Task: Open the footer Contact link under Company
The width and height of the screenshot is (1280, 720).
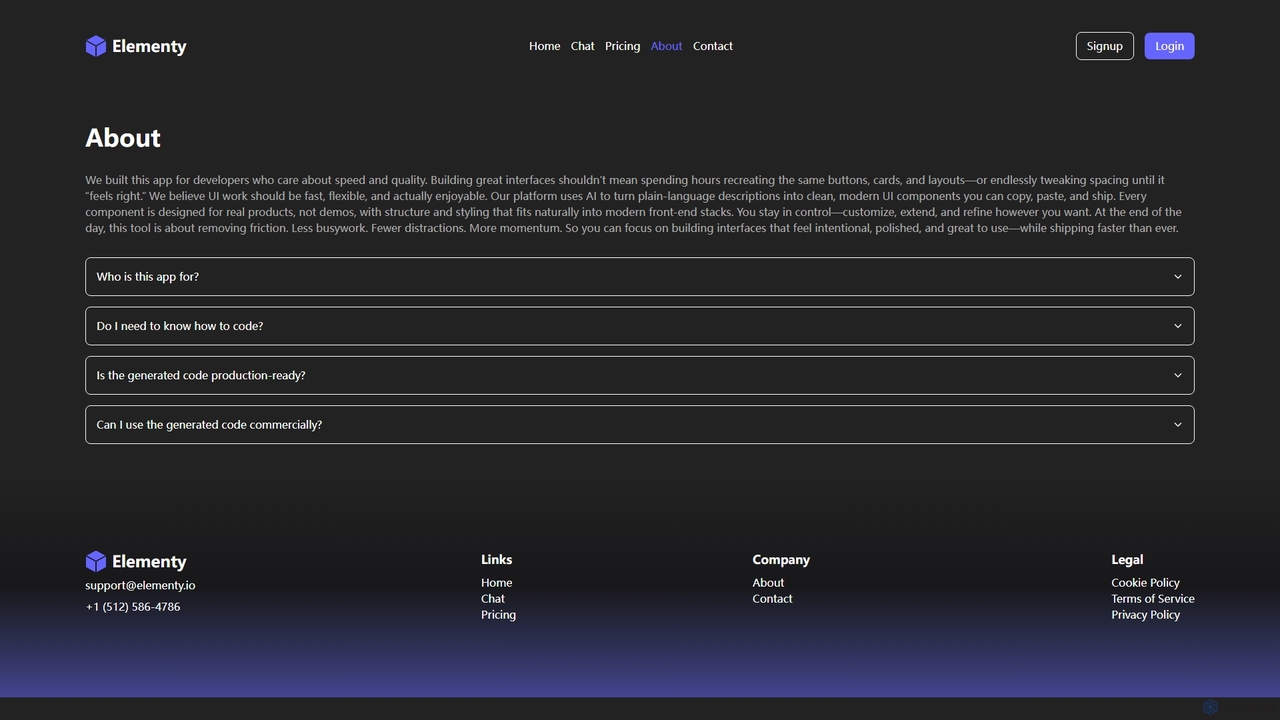Action: (x=772, y=599)
